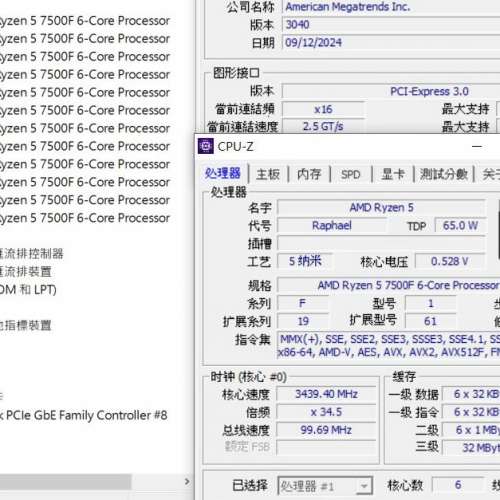
Task: Open the 显卡 tab
Action: tap(393, 174)
